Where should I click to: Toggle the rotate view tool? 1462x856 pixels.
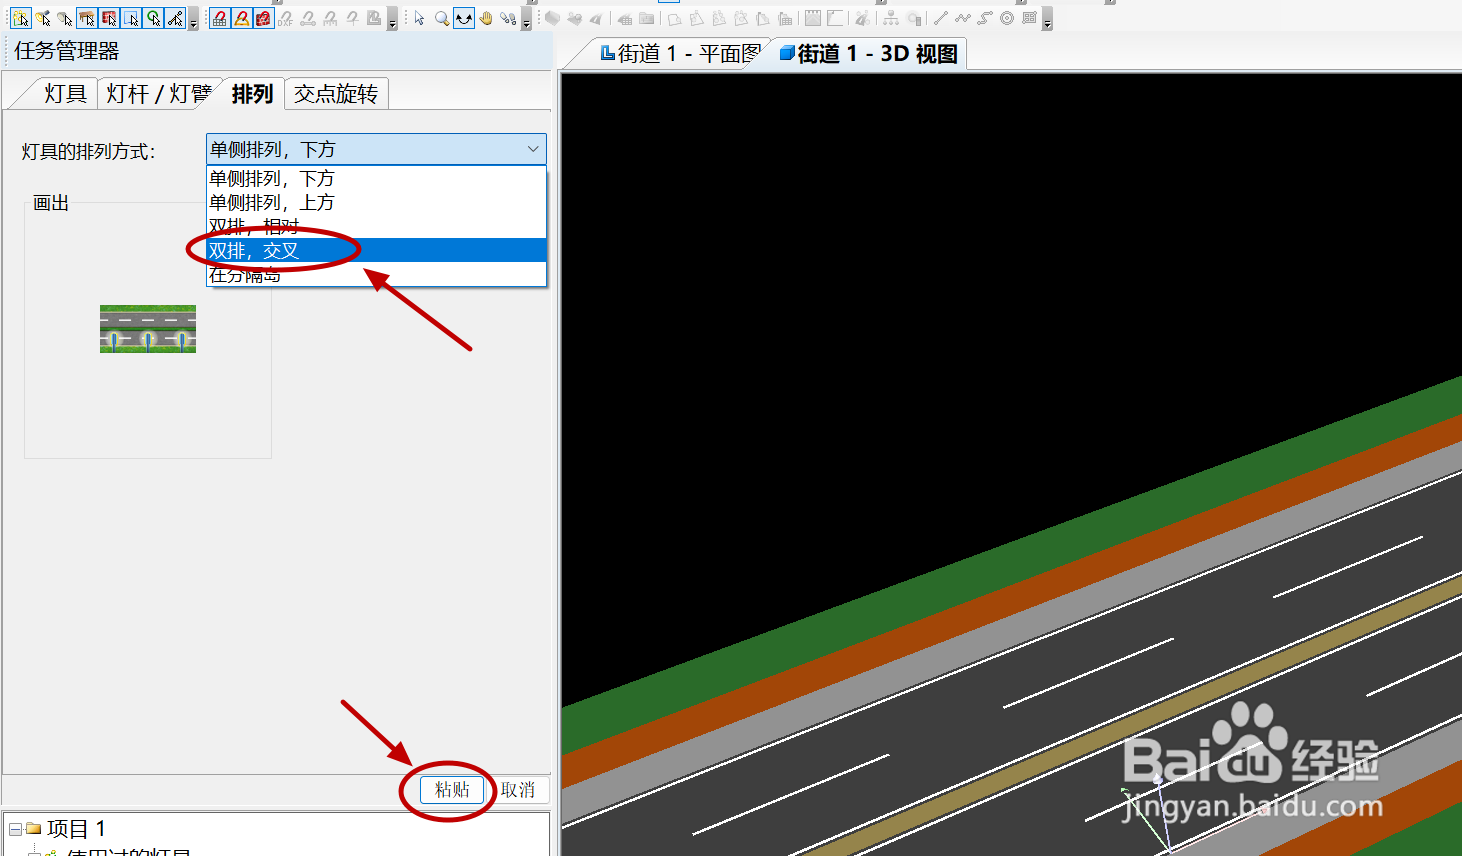464,18
